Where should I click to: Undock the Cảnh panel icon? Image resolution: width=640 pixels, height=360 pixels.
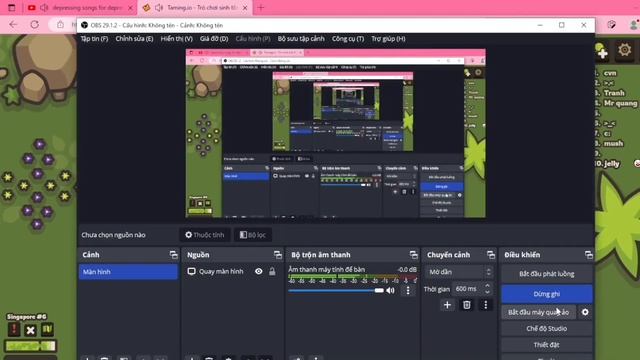point(173,255)
